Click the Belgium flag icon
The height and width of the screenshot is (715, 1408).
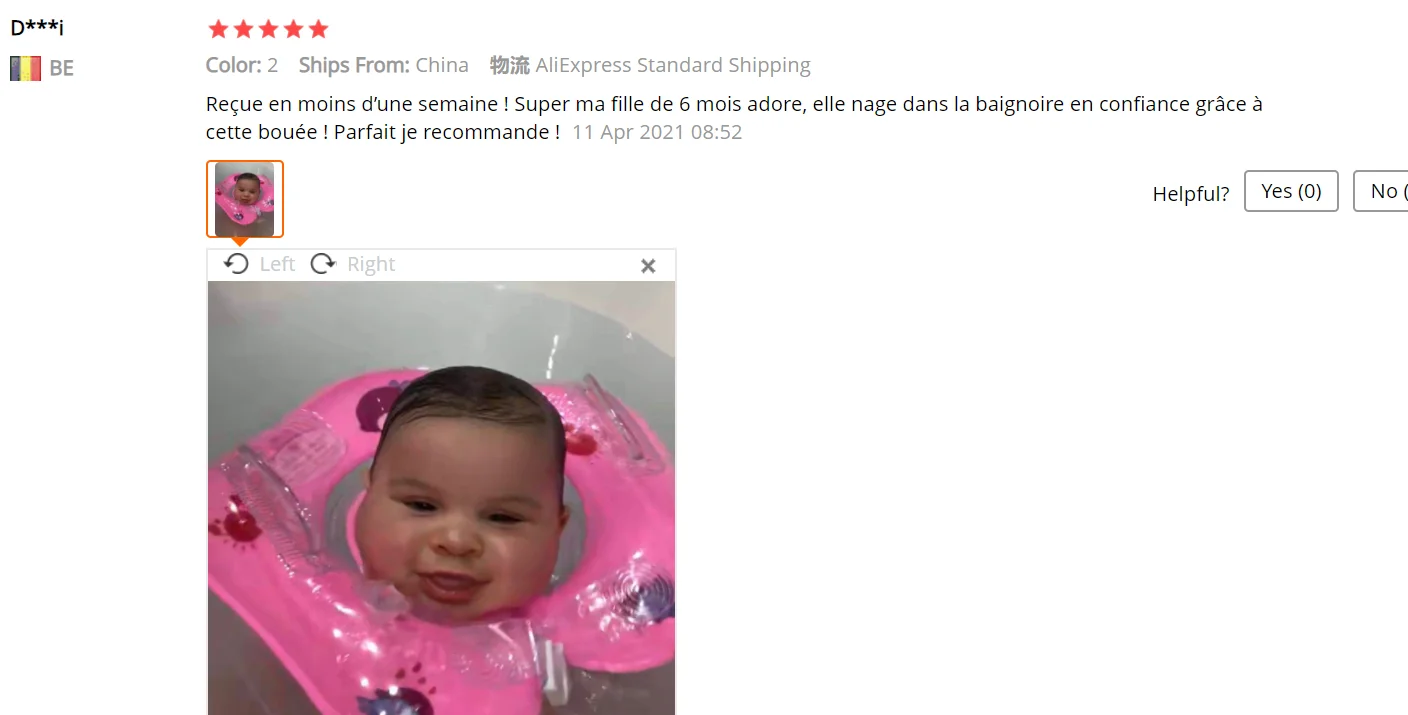pyautogui.click(x=25, y=68)
